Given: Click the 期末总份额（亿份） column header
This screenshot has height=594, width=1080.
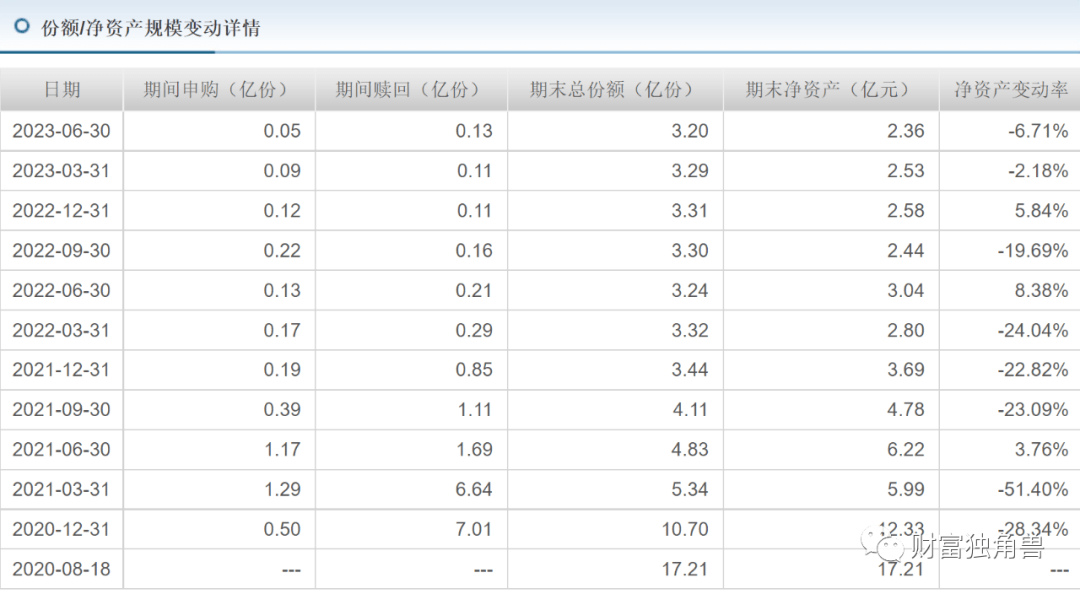Looking at the screenshot, I should click(612, 90).
